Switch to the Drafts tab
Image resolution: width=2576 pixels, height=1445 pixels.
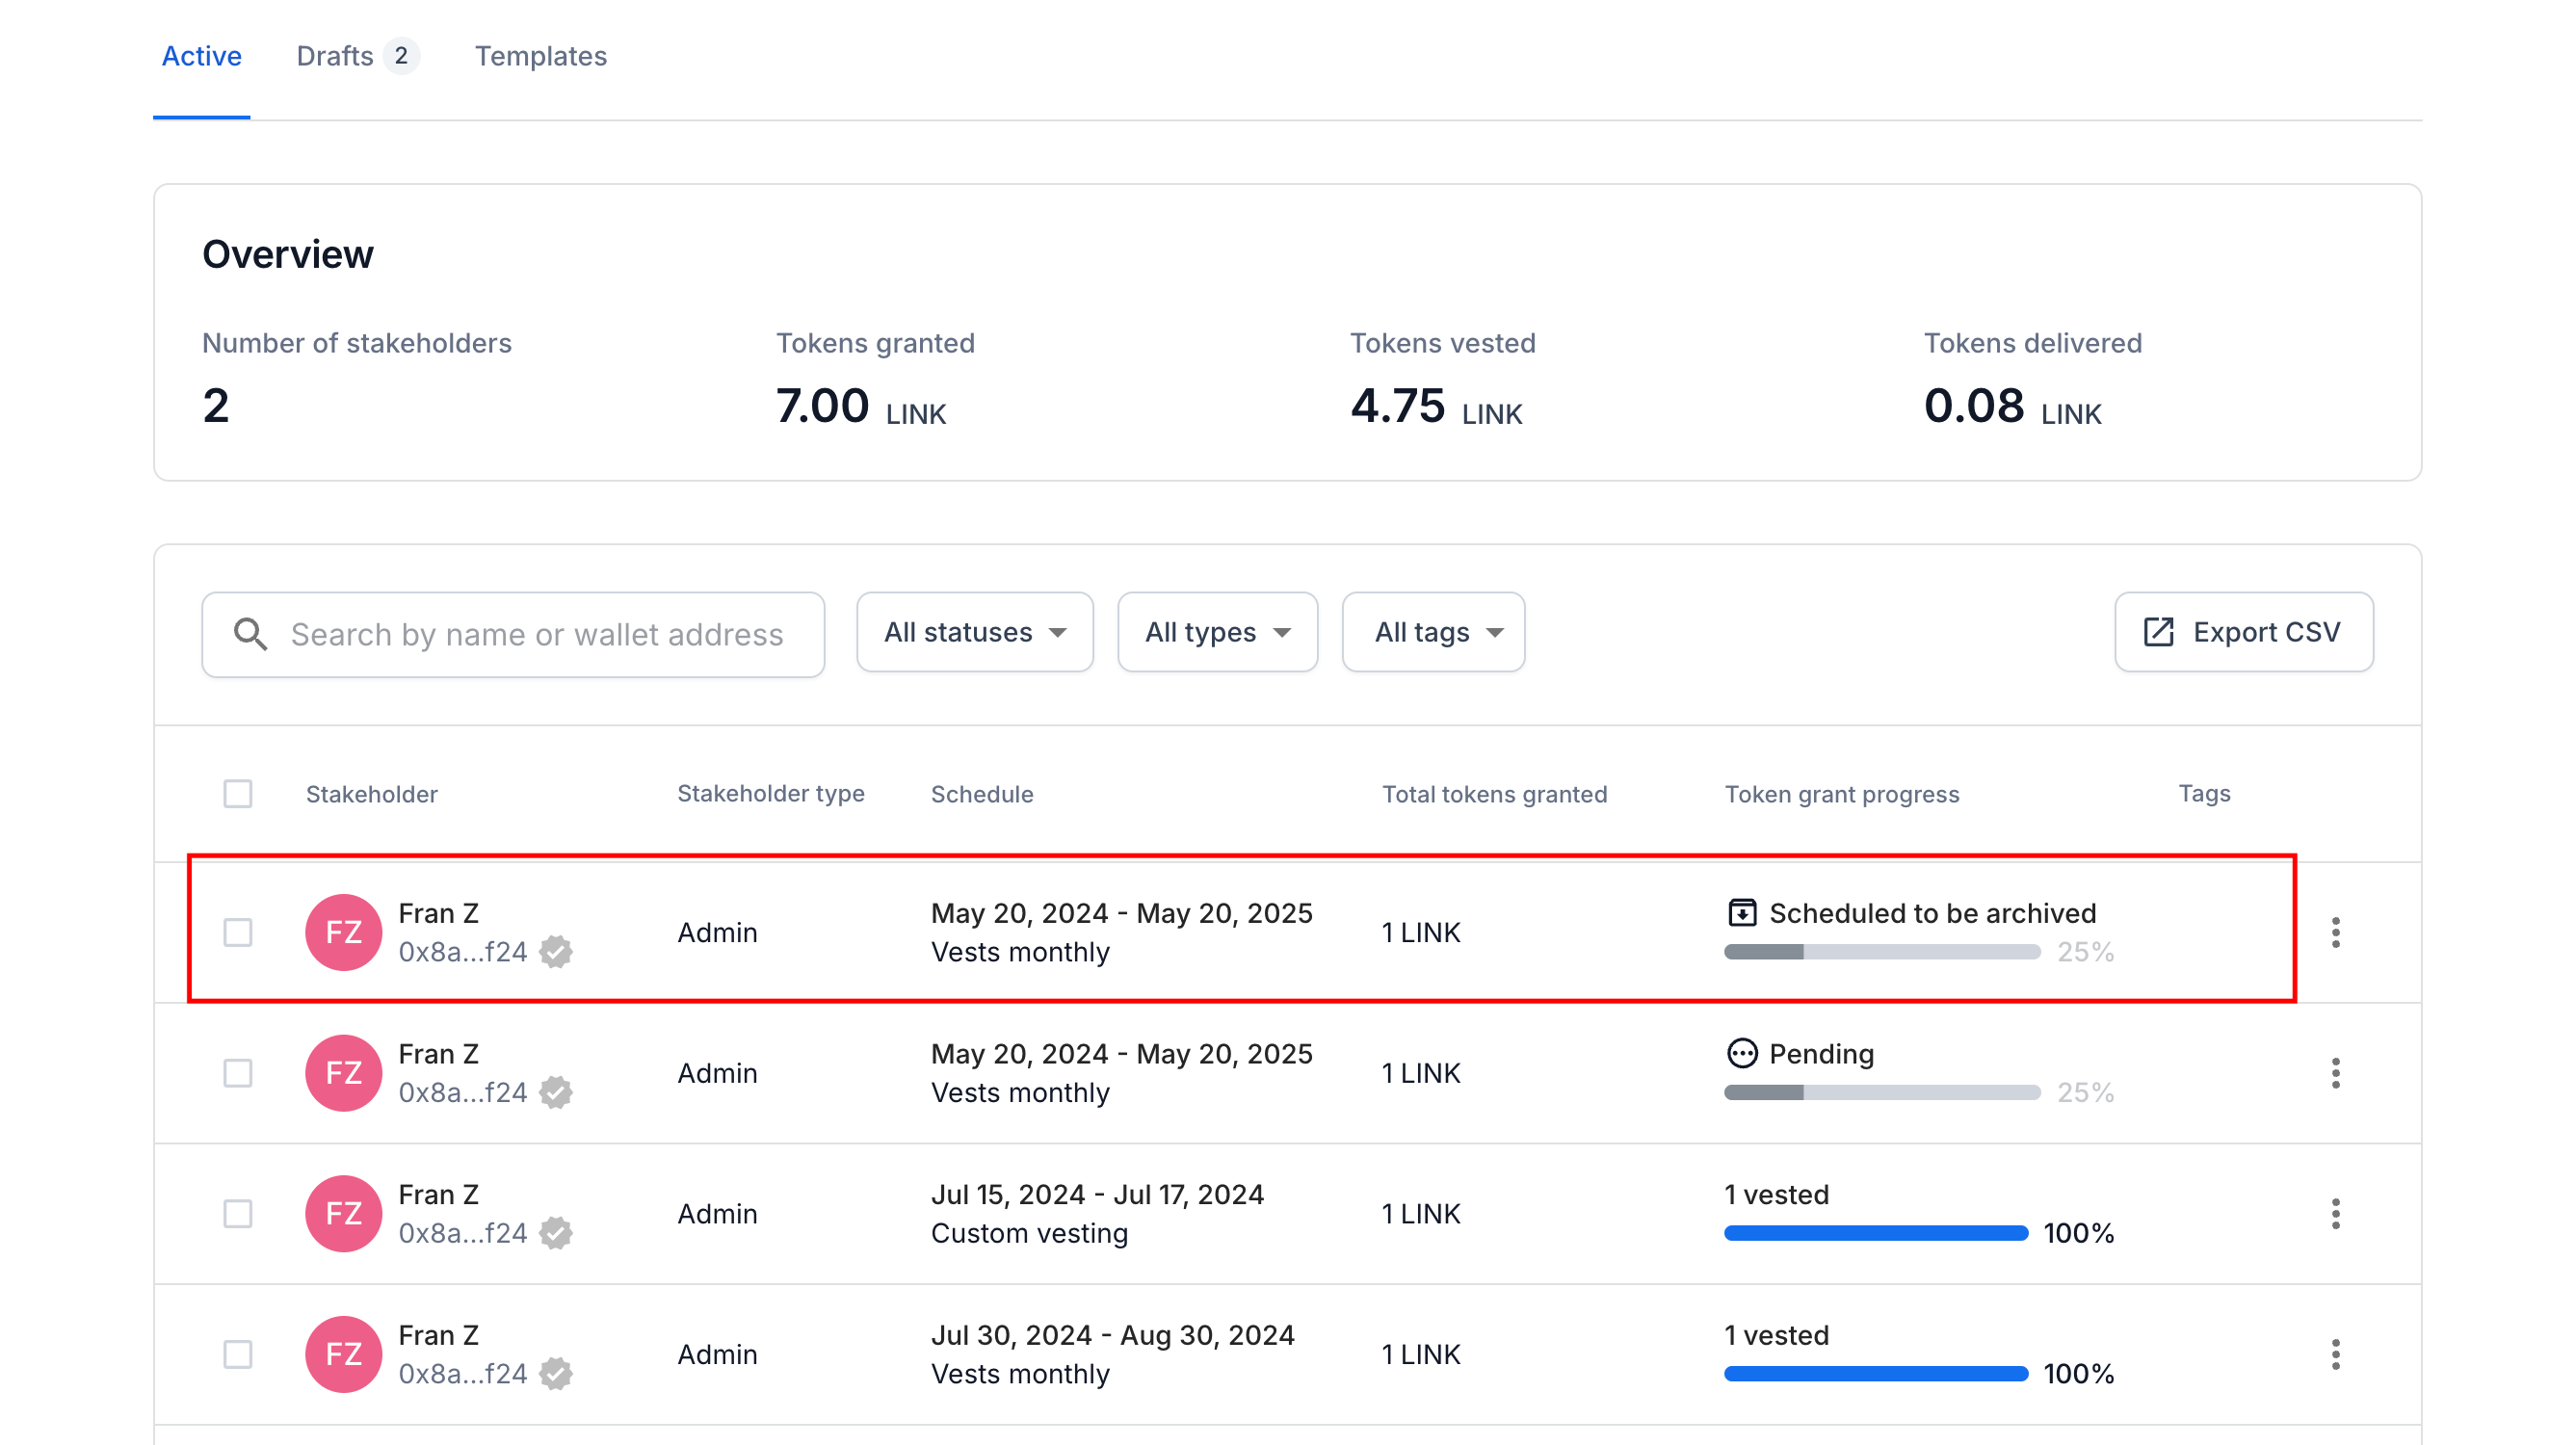[357, 56]
